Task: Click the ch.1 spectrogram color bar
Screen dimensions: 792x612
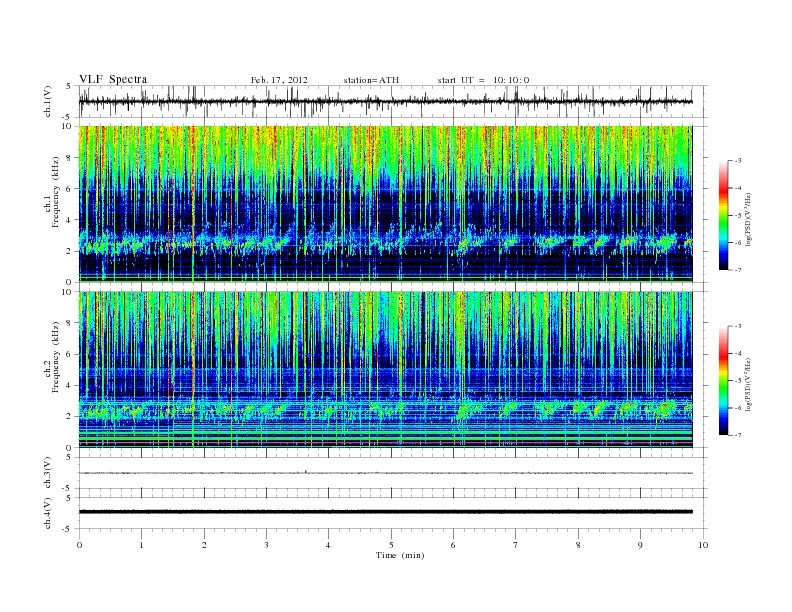Action: click(723, 215)
